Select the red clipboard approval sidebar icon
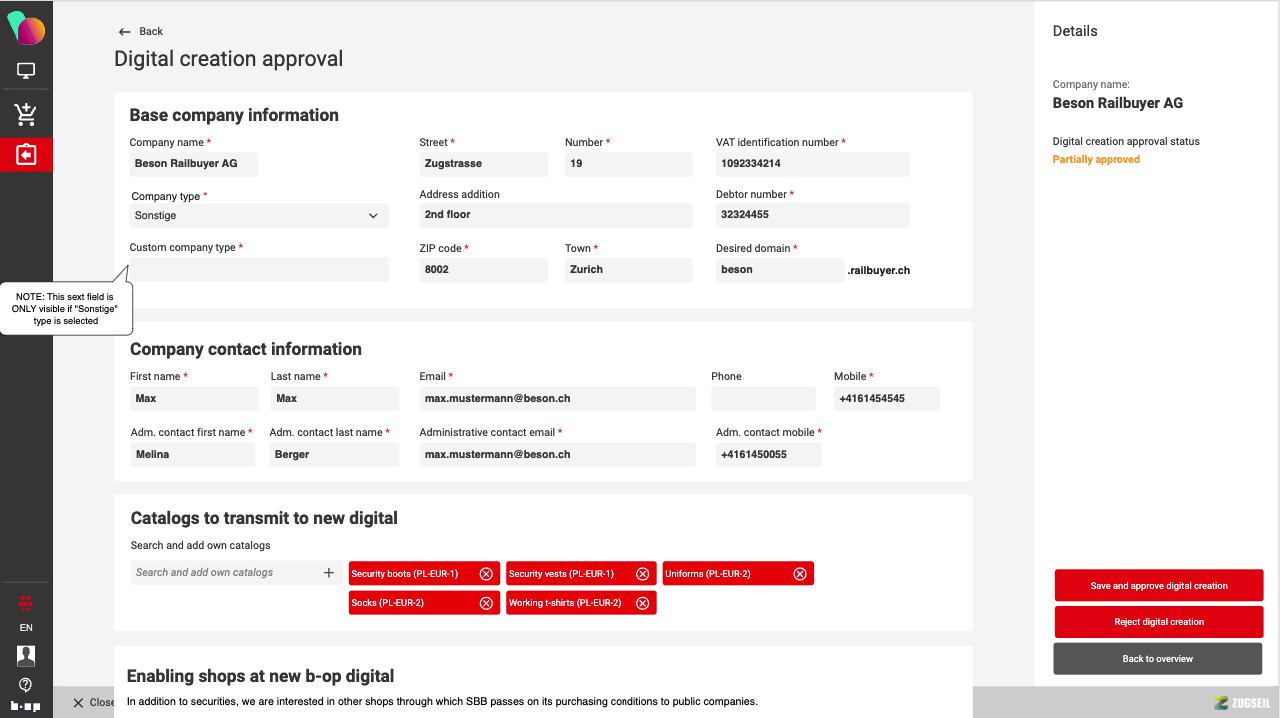Screen dimensions: 1280x718 pyautogui.click(x=26, y=155)
